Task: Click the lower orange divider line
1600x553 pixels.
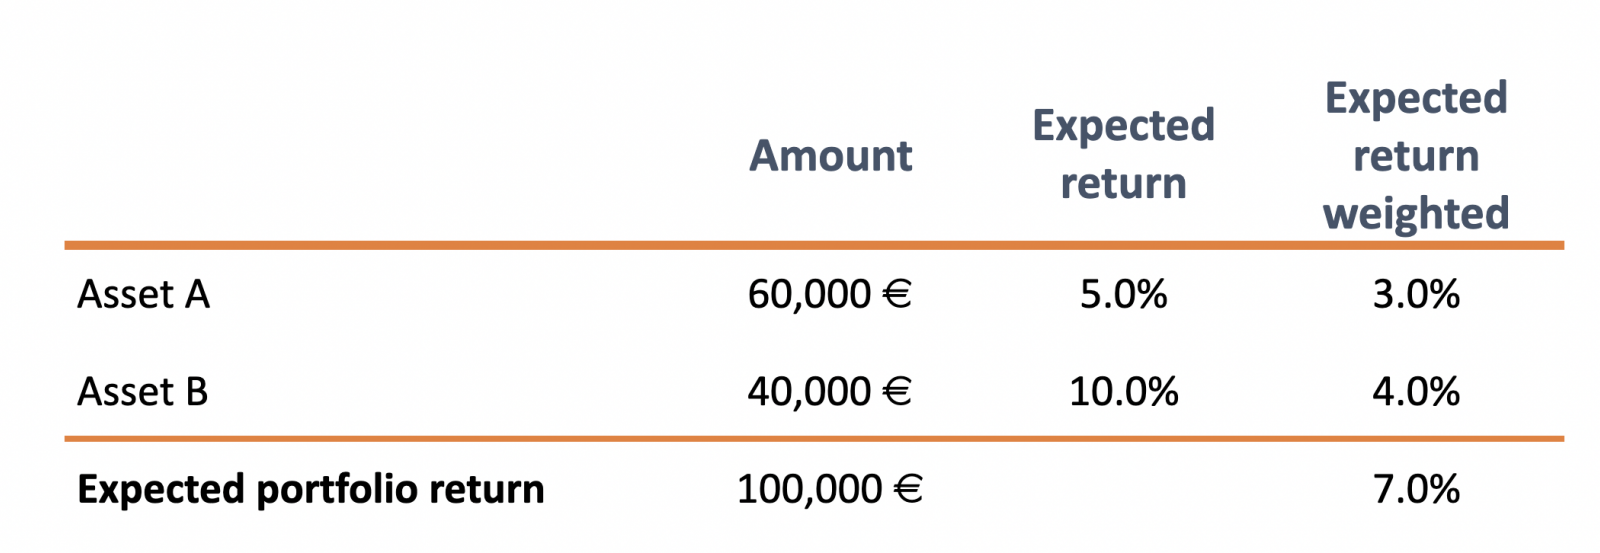Action: point(814,438)
